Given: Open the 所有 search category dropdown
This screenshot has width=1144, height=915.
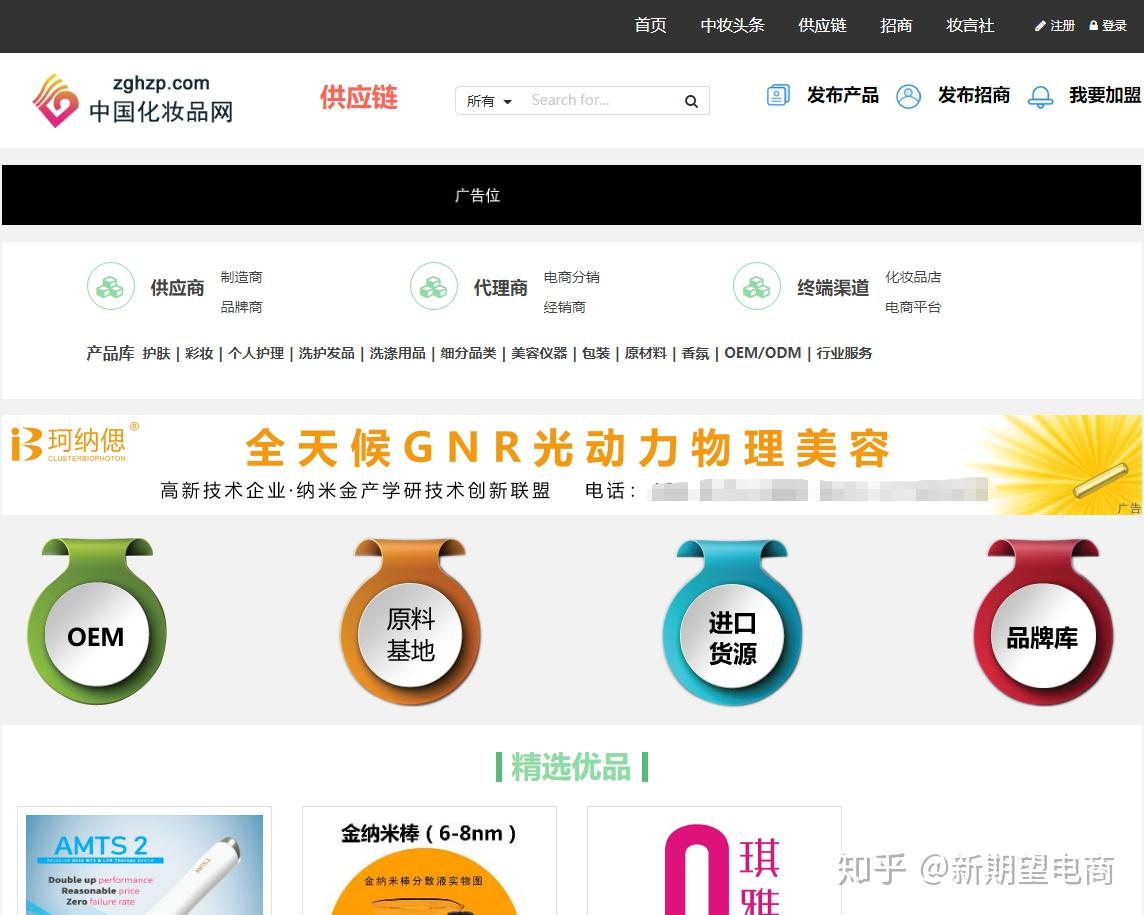Looking at the screenshot, I should pyautogui.click(x=489, y=101).
